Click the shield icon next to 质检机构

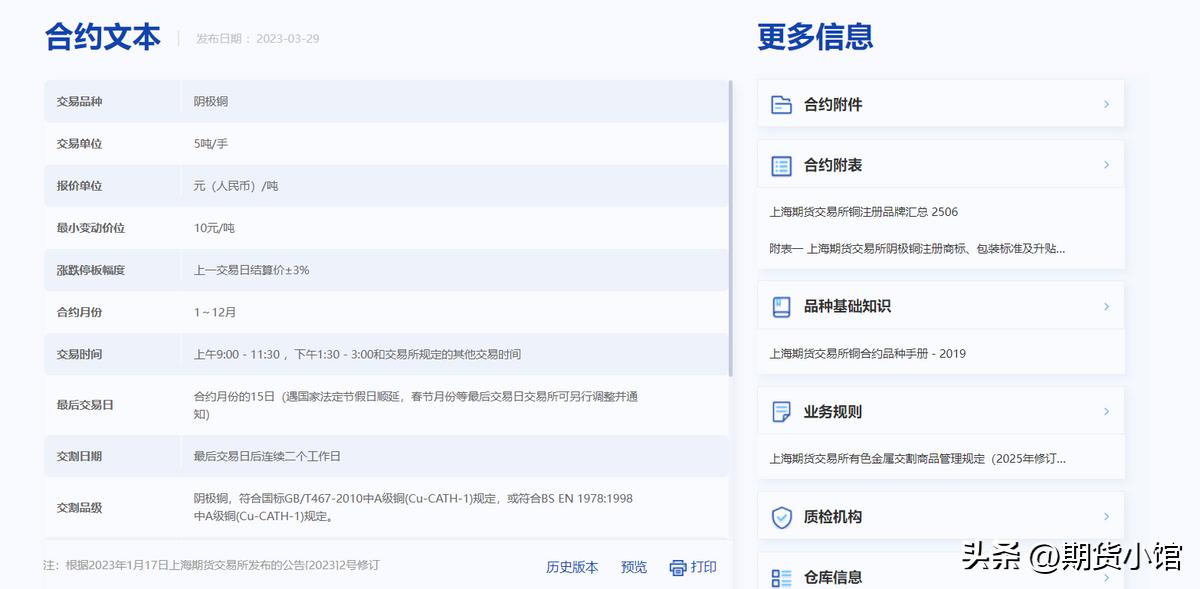click(781, 517)
